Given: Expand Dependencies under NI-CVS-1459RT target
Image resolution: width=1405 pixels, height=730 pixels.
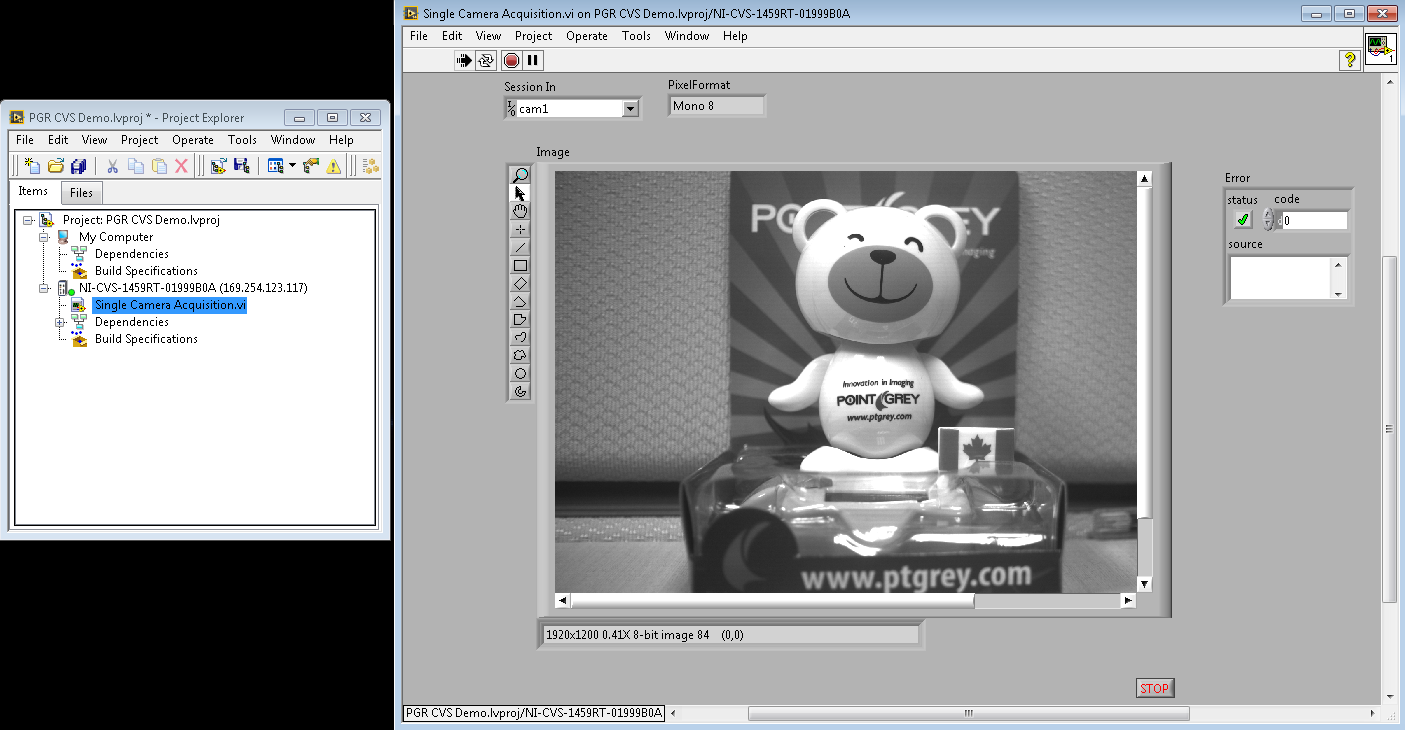Looking at the screenshot, I should click(60, 322).
